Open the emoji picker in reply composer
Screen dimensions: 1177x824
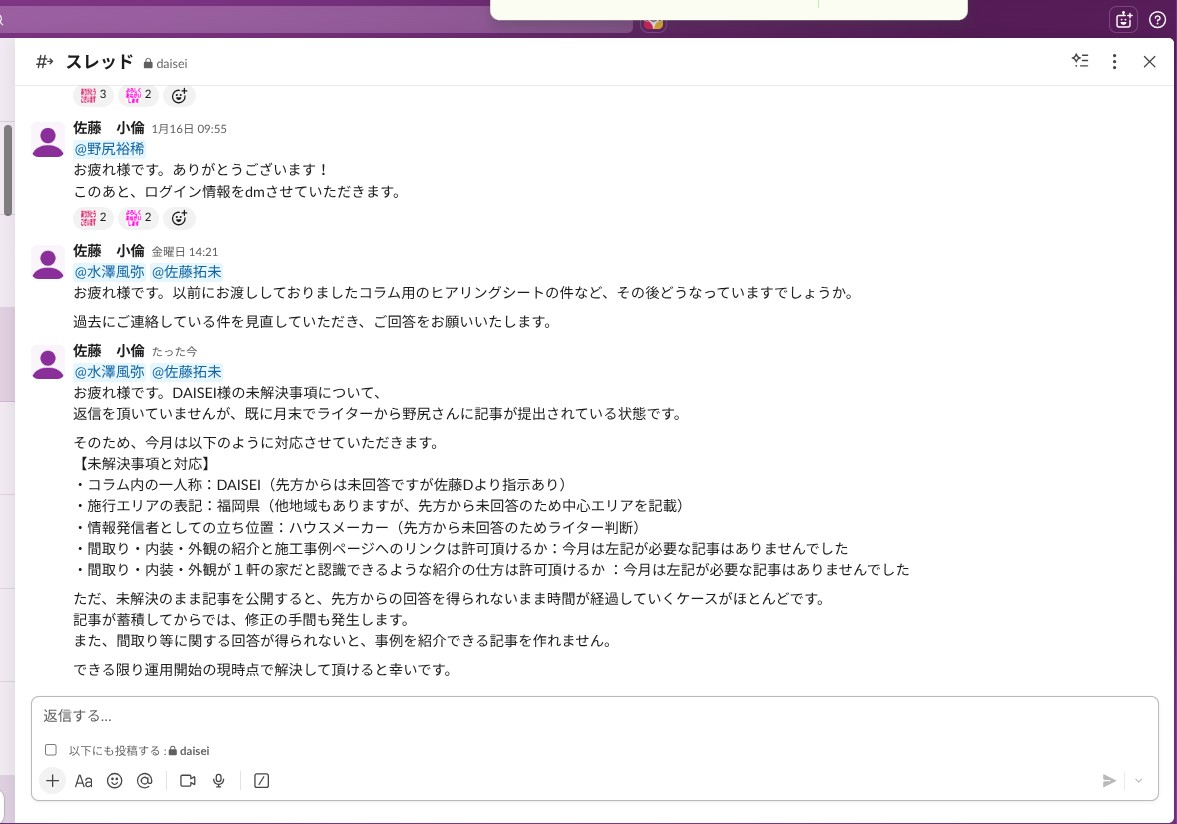pyautogui.click(x=114, y=781)
